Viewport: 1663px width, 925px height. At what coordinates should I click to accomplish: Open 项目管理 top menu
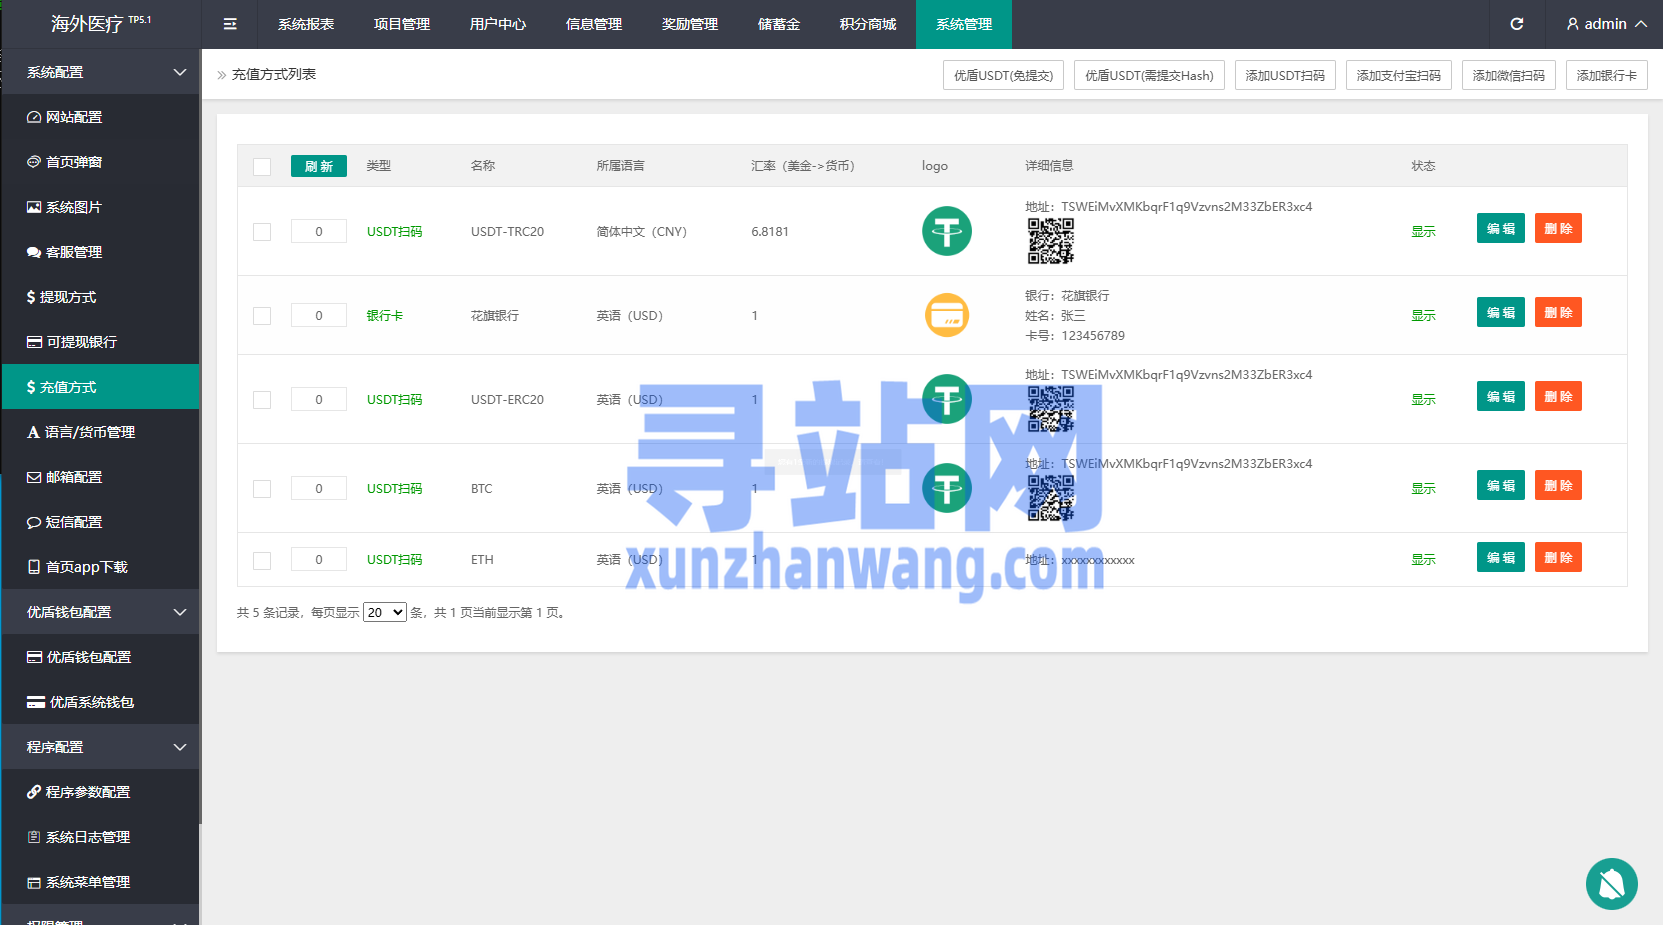[402, 24]
